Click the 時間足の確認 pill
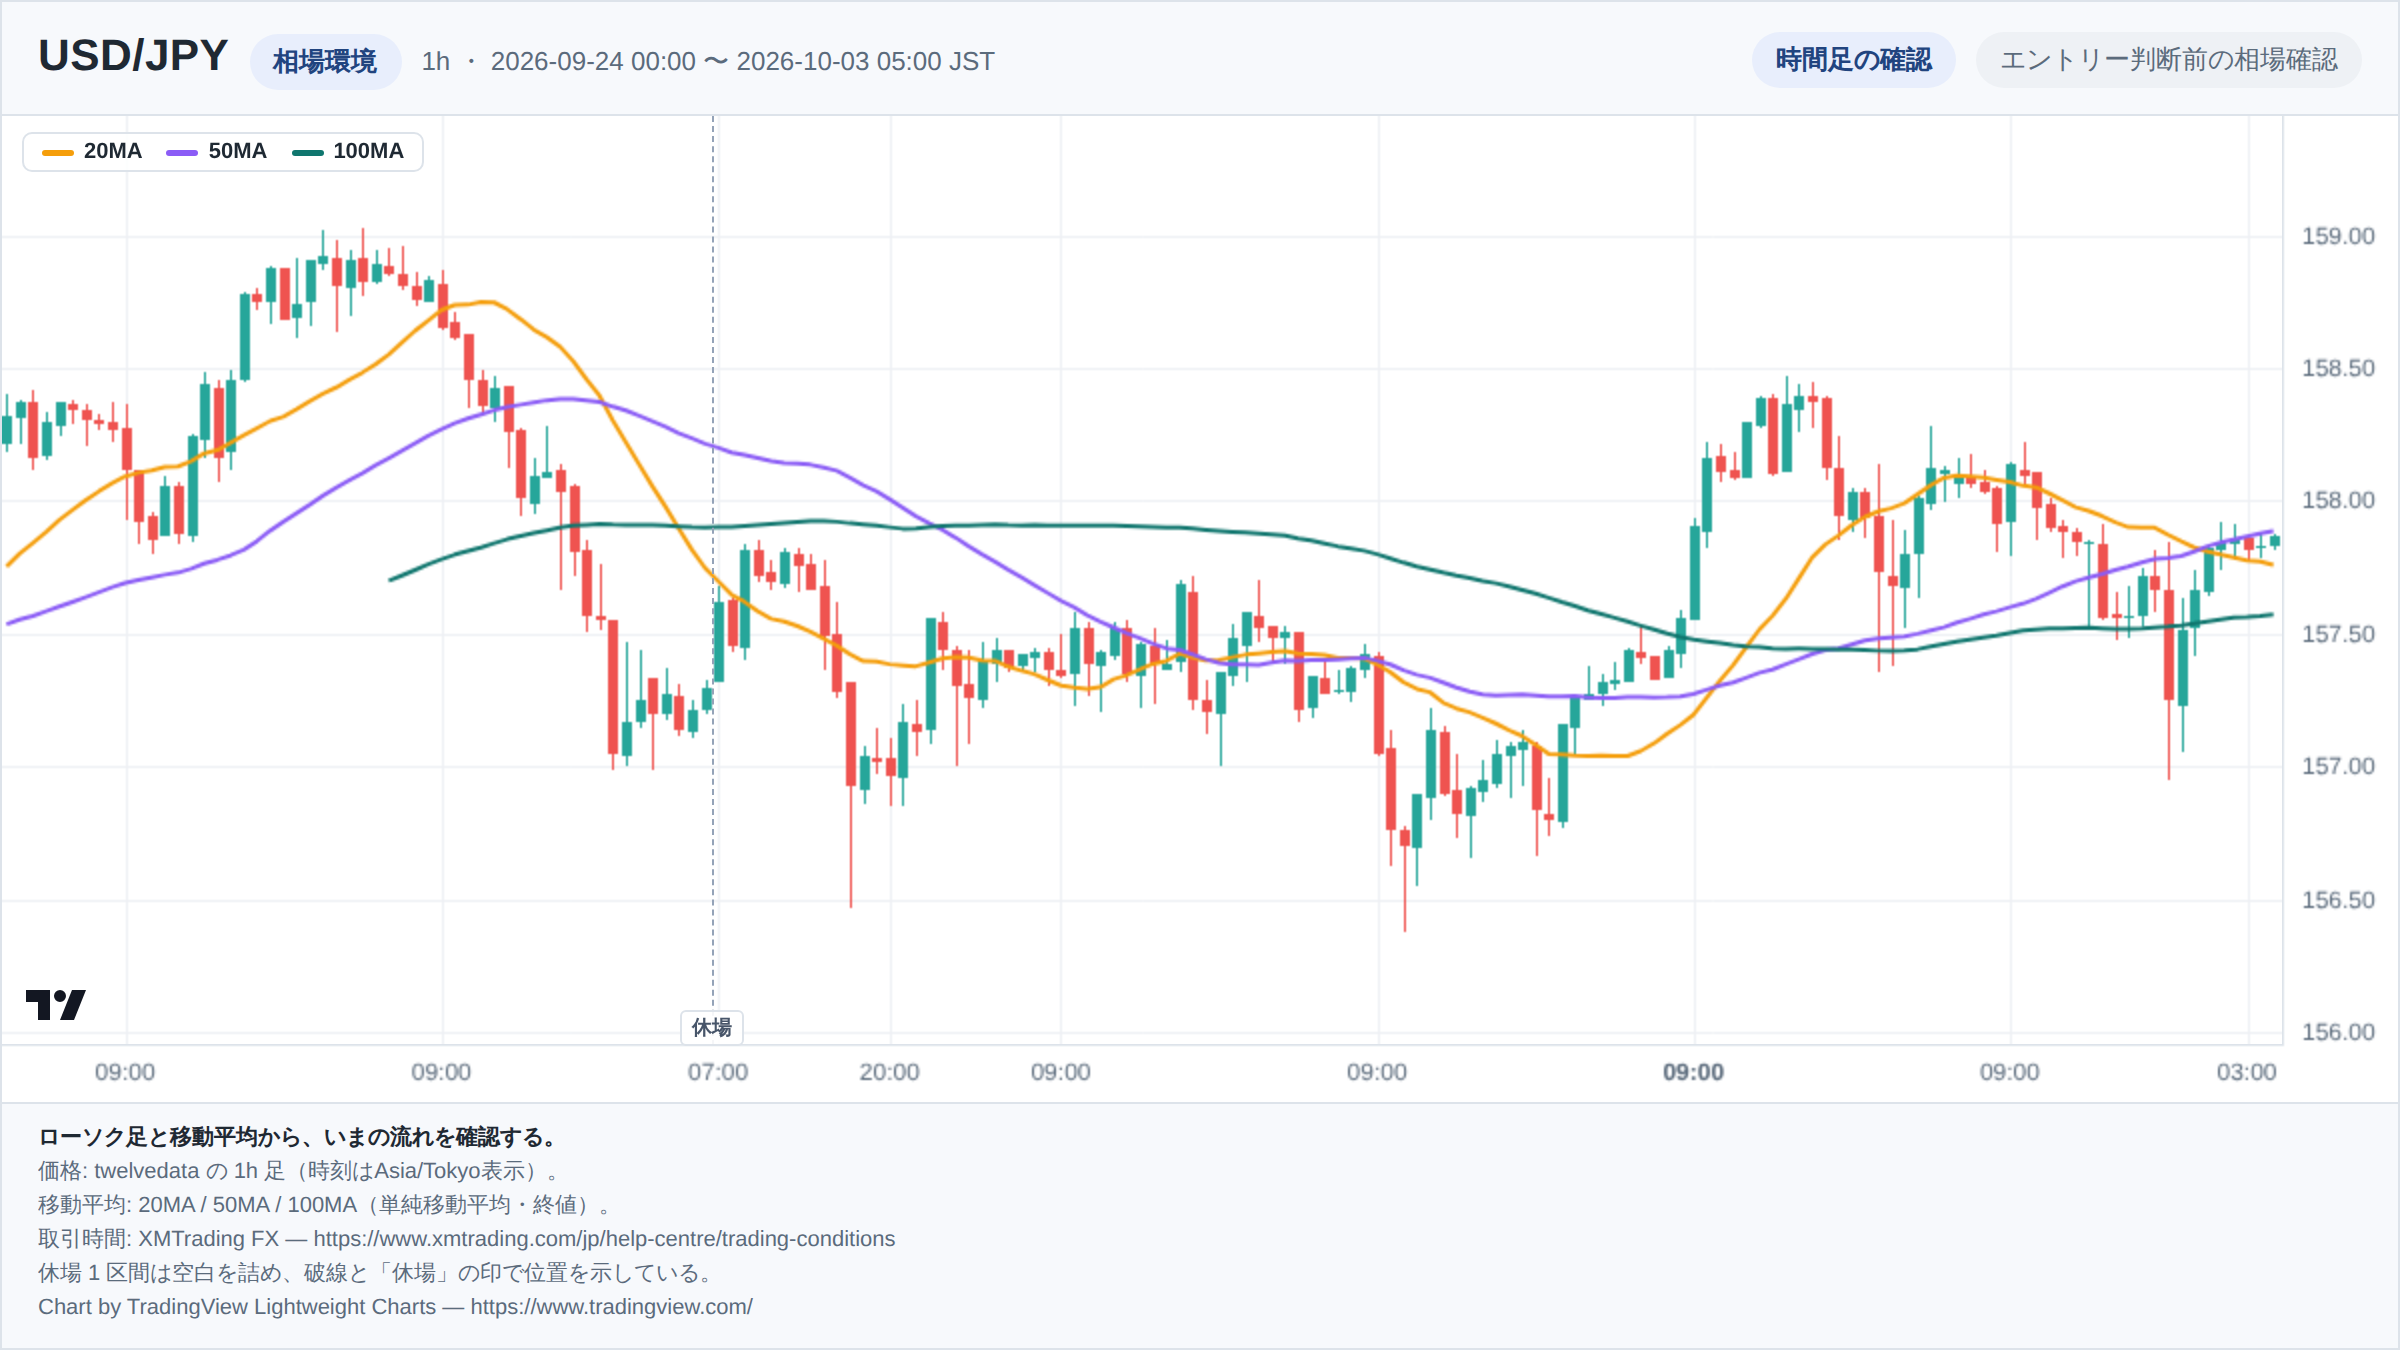The width and height of the screenshot is (2400, 1350). (1853, 60)
